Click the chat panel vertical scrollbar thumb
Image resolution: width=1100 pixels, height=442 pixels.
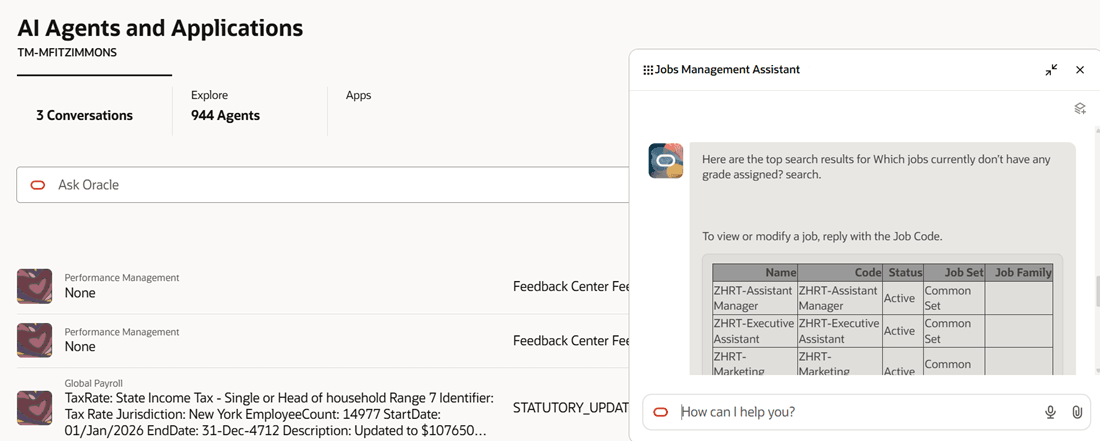pyautogui.click(x=1096, y=293)
